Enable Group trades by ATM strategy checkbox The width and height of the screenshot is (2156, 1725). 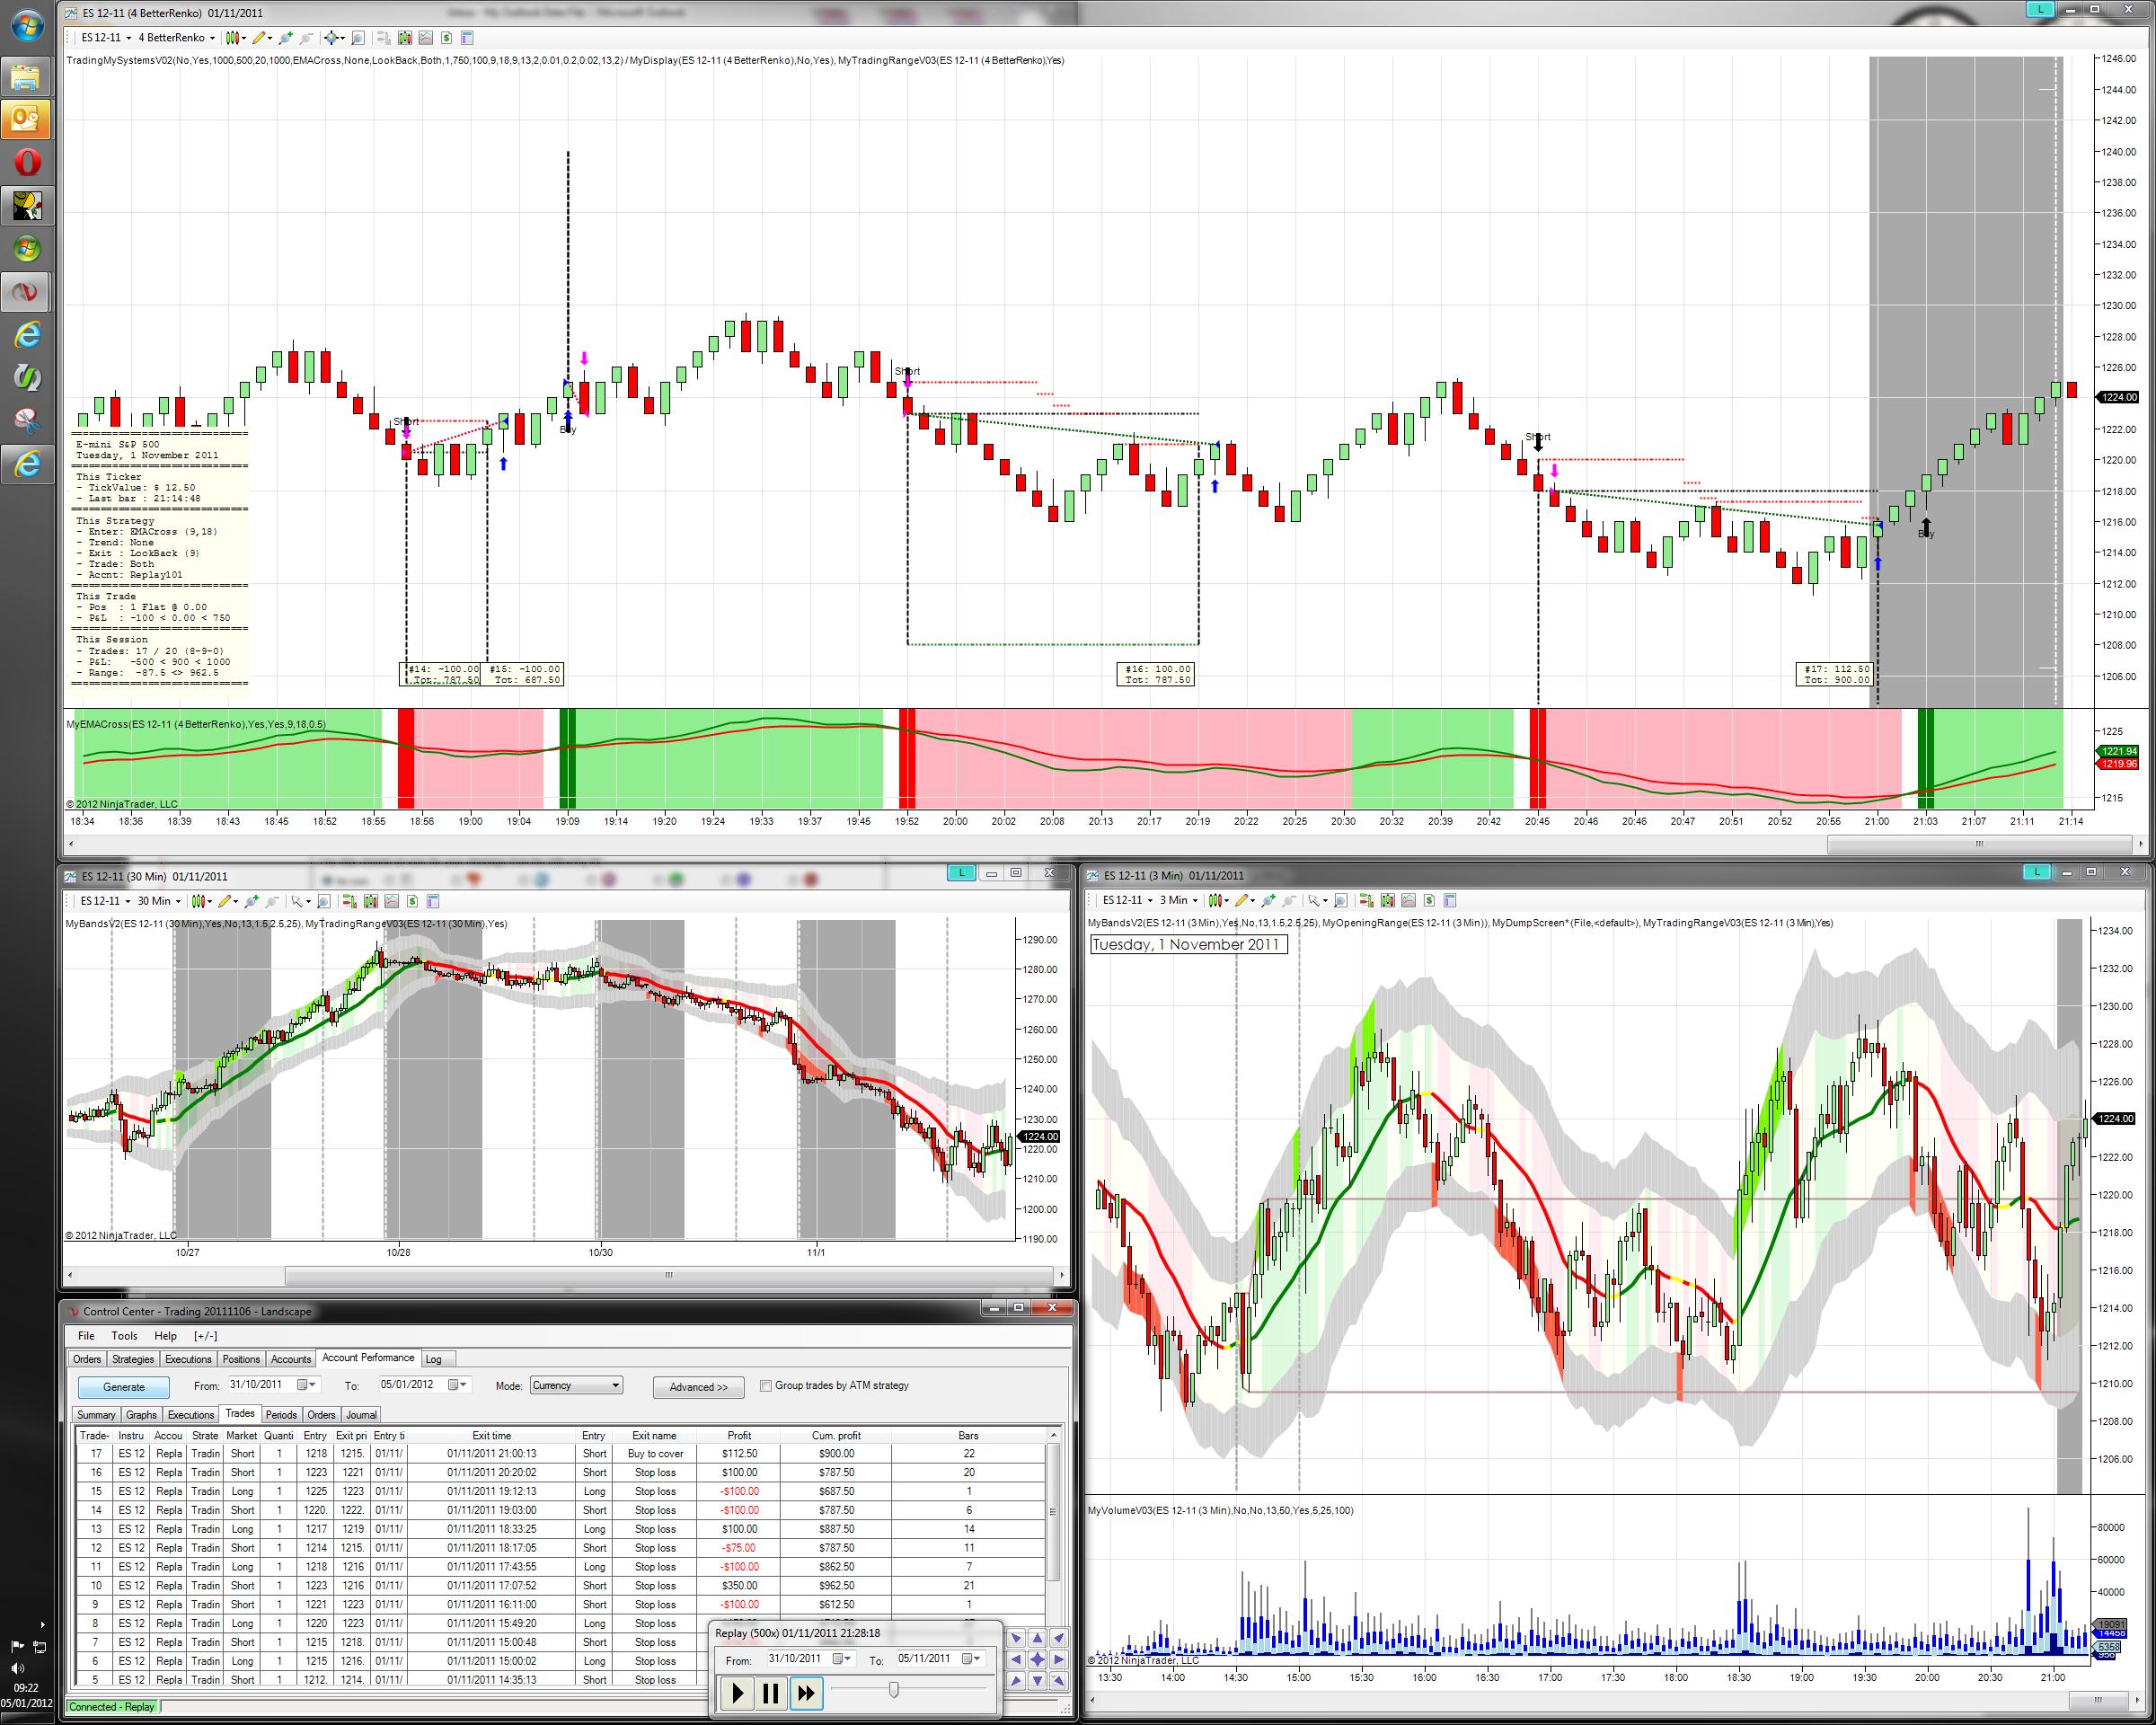pos(766,1385)
